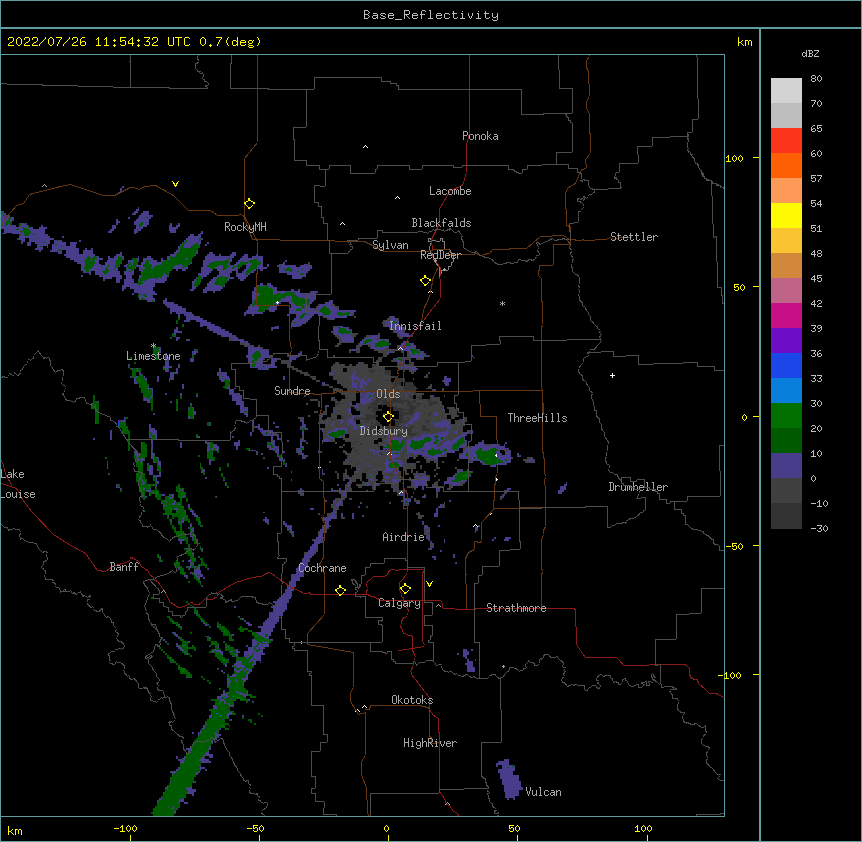This screenshot has width=862, height=842.
Task: Click the Cochrane town label
Action: tap(322, 568)
